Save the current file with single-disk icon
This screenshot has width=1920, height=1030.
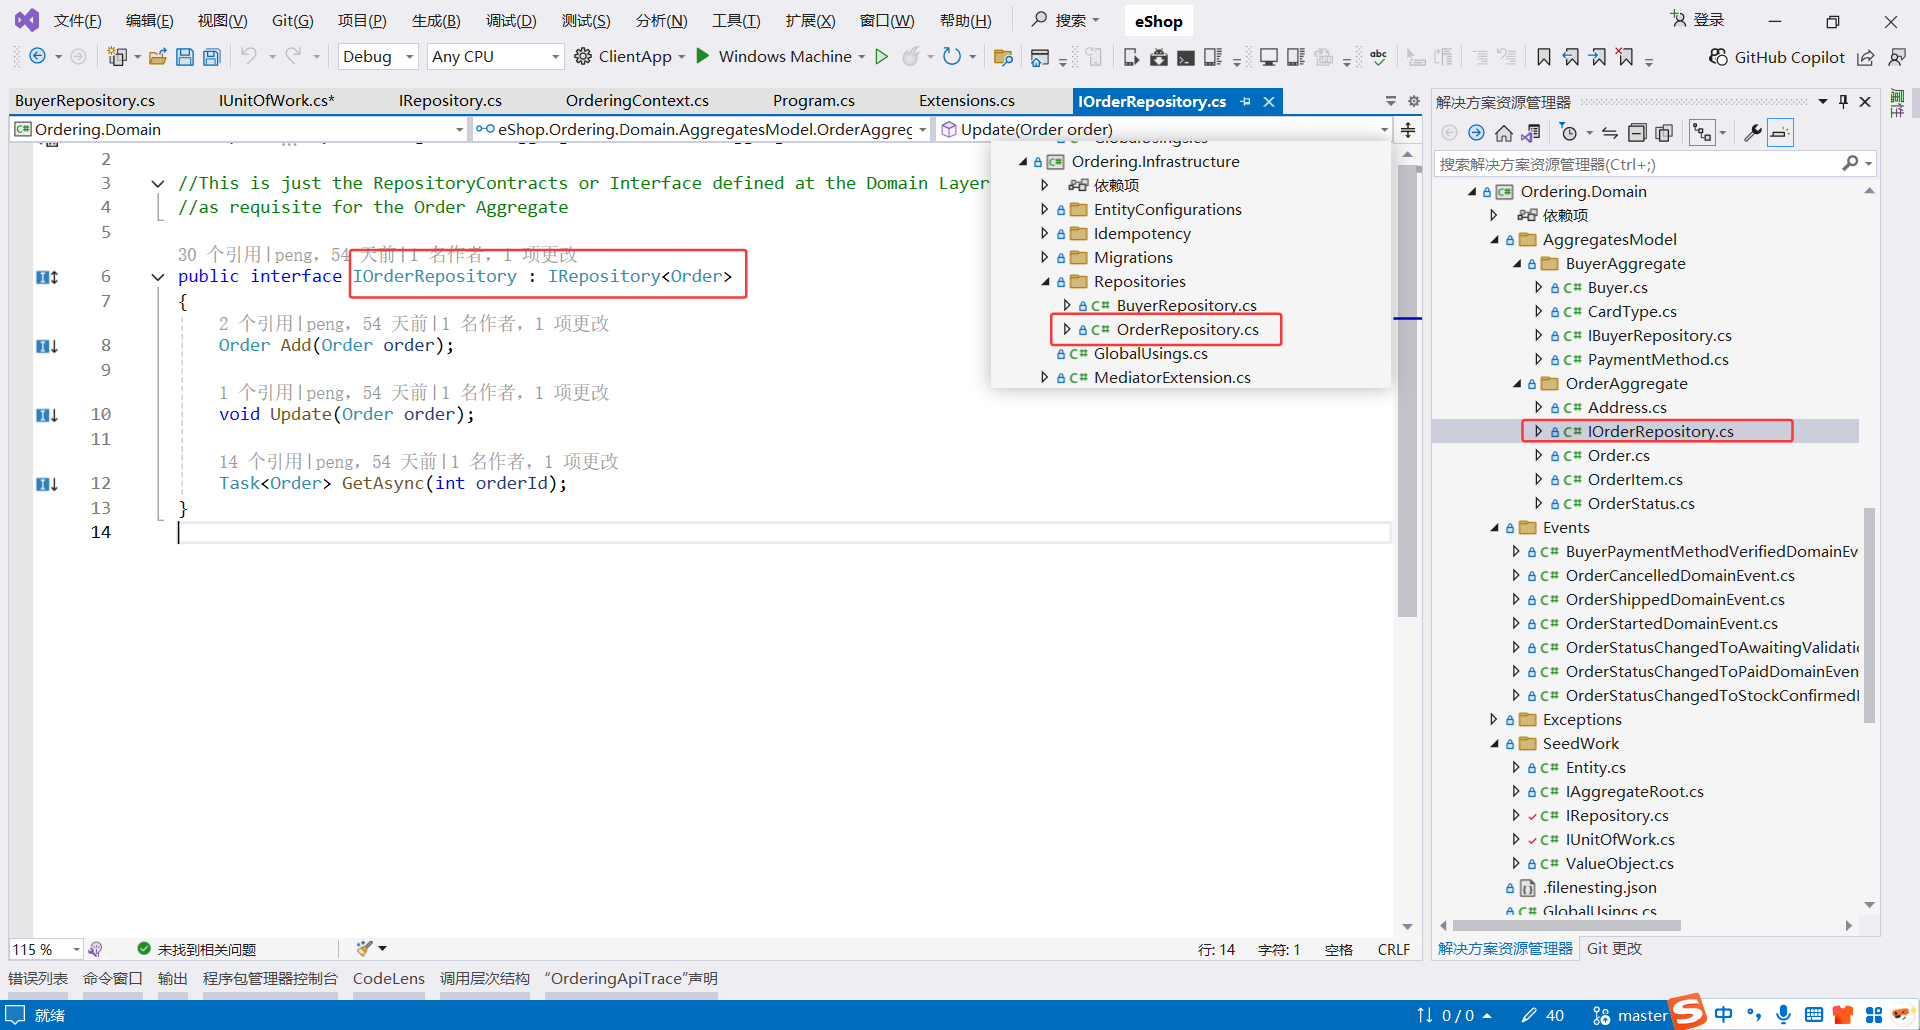click(185, 57)
